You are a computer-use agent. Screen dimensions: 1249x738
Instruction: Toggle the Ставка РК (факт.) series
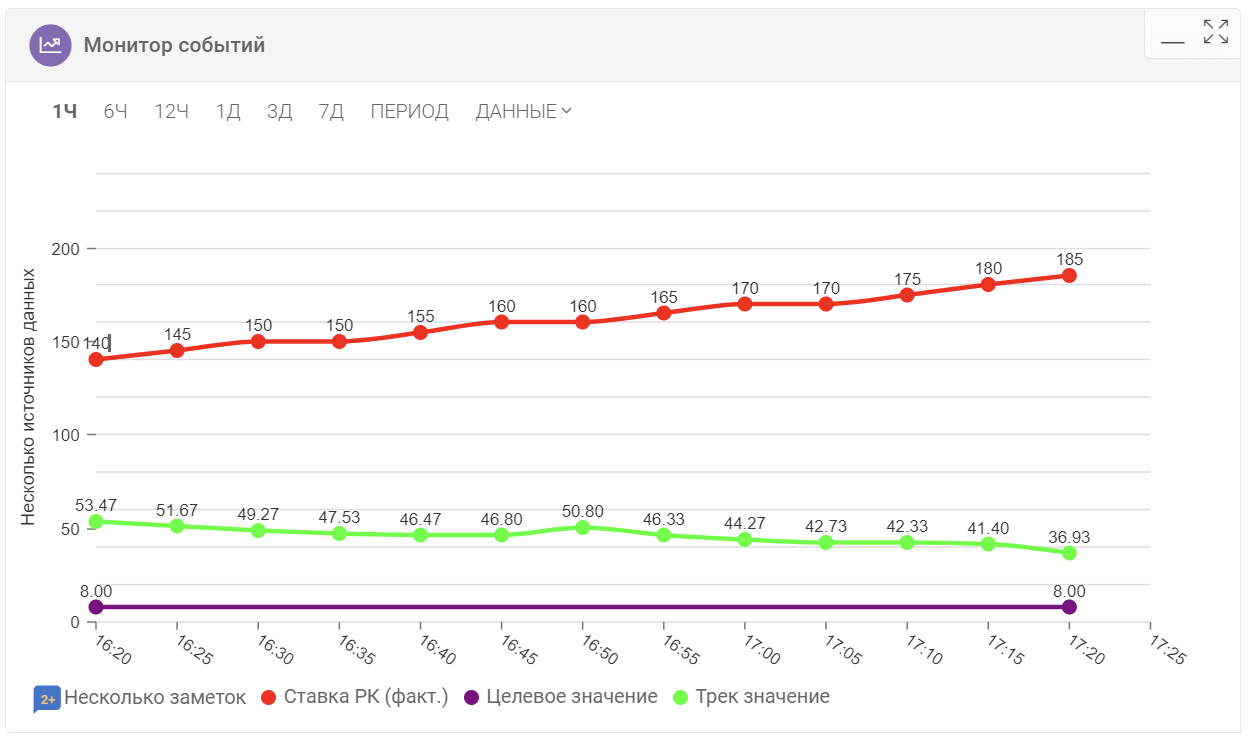click(x=354, y=697)
